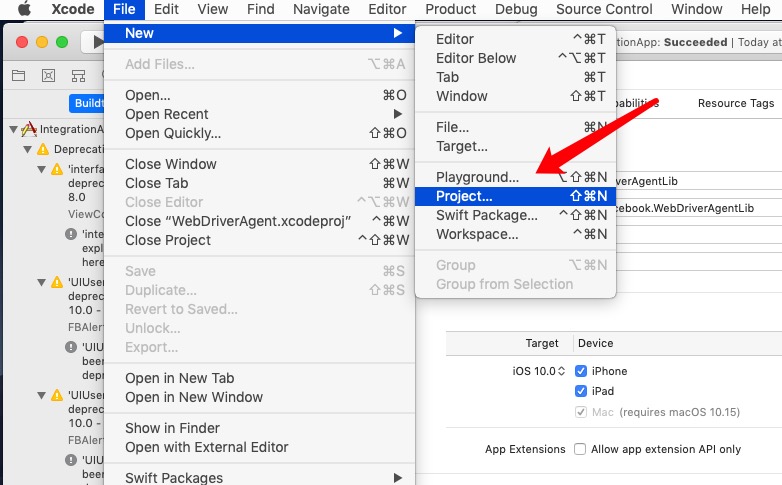782x485 pixels.
Task: Open the Project navigator folder icon
Action: (18, 75)
